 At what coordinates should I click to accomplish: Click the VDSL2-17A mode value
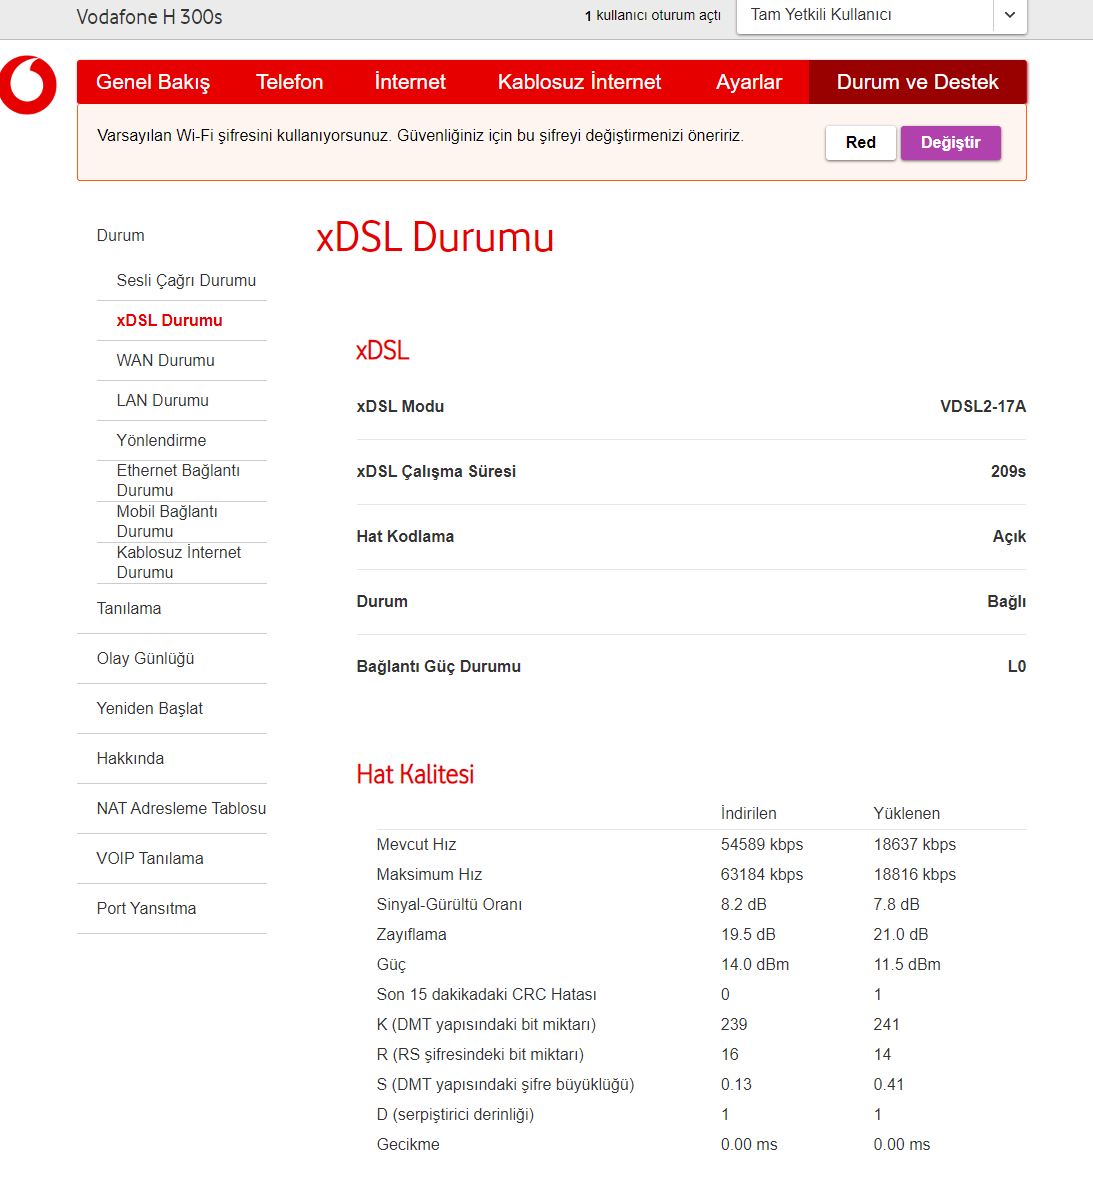click(983, 407)
